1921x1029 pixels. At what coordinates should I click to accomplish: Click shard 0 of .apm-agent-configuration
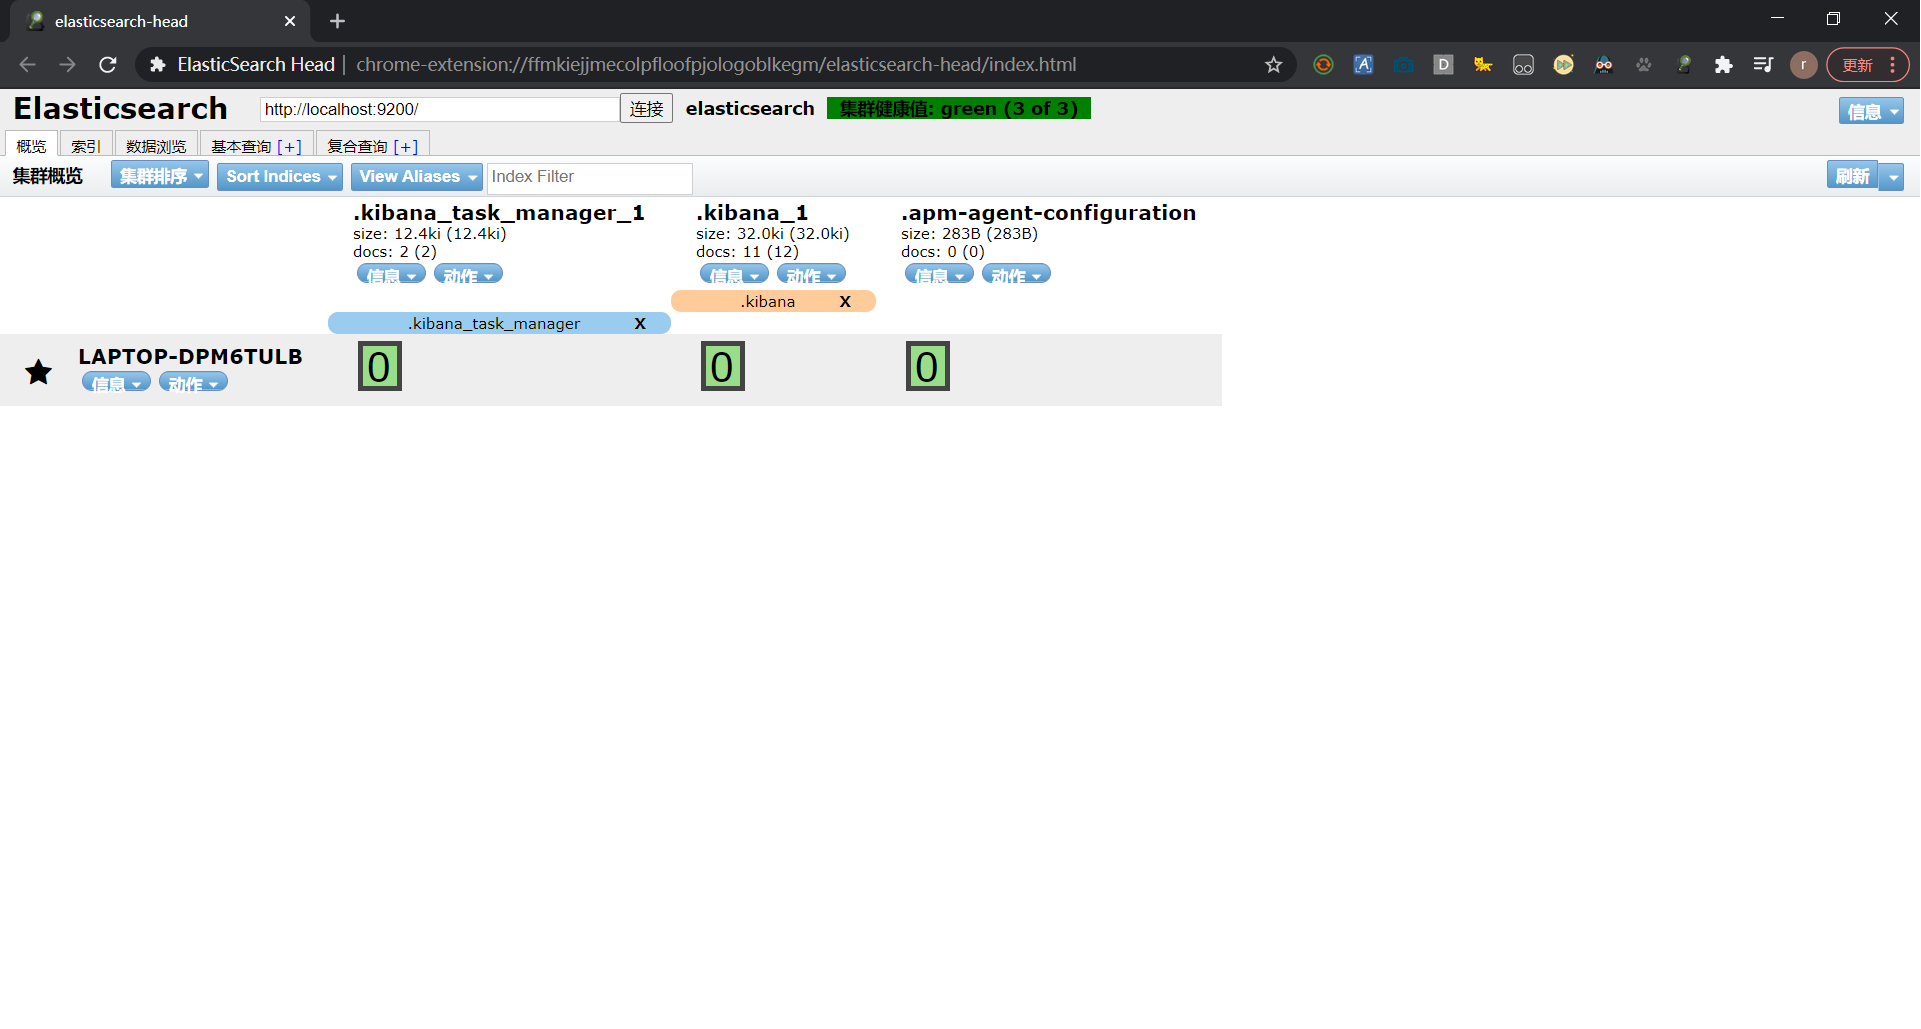928,366
